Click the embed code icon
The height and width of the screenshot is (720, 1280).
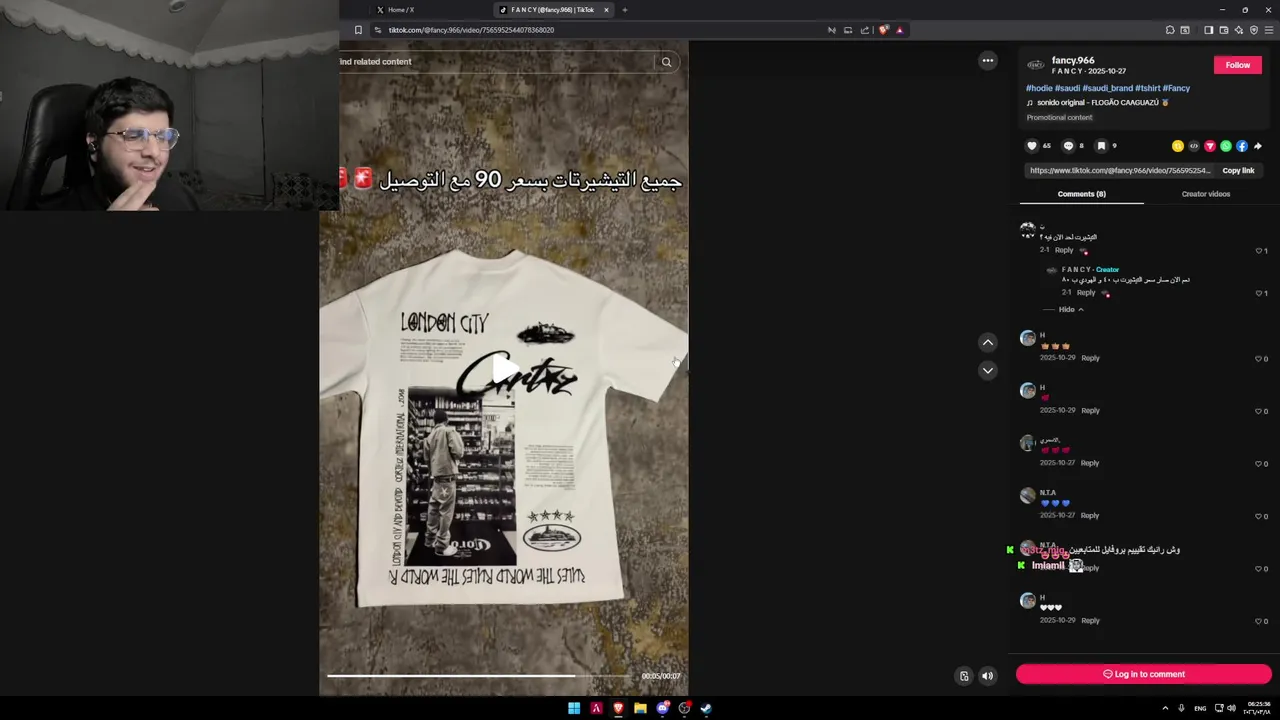[x=1194, y=146]
